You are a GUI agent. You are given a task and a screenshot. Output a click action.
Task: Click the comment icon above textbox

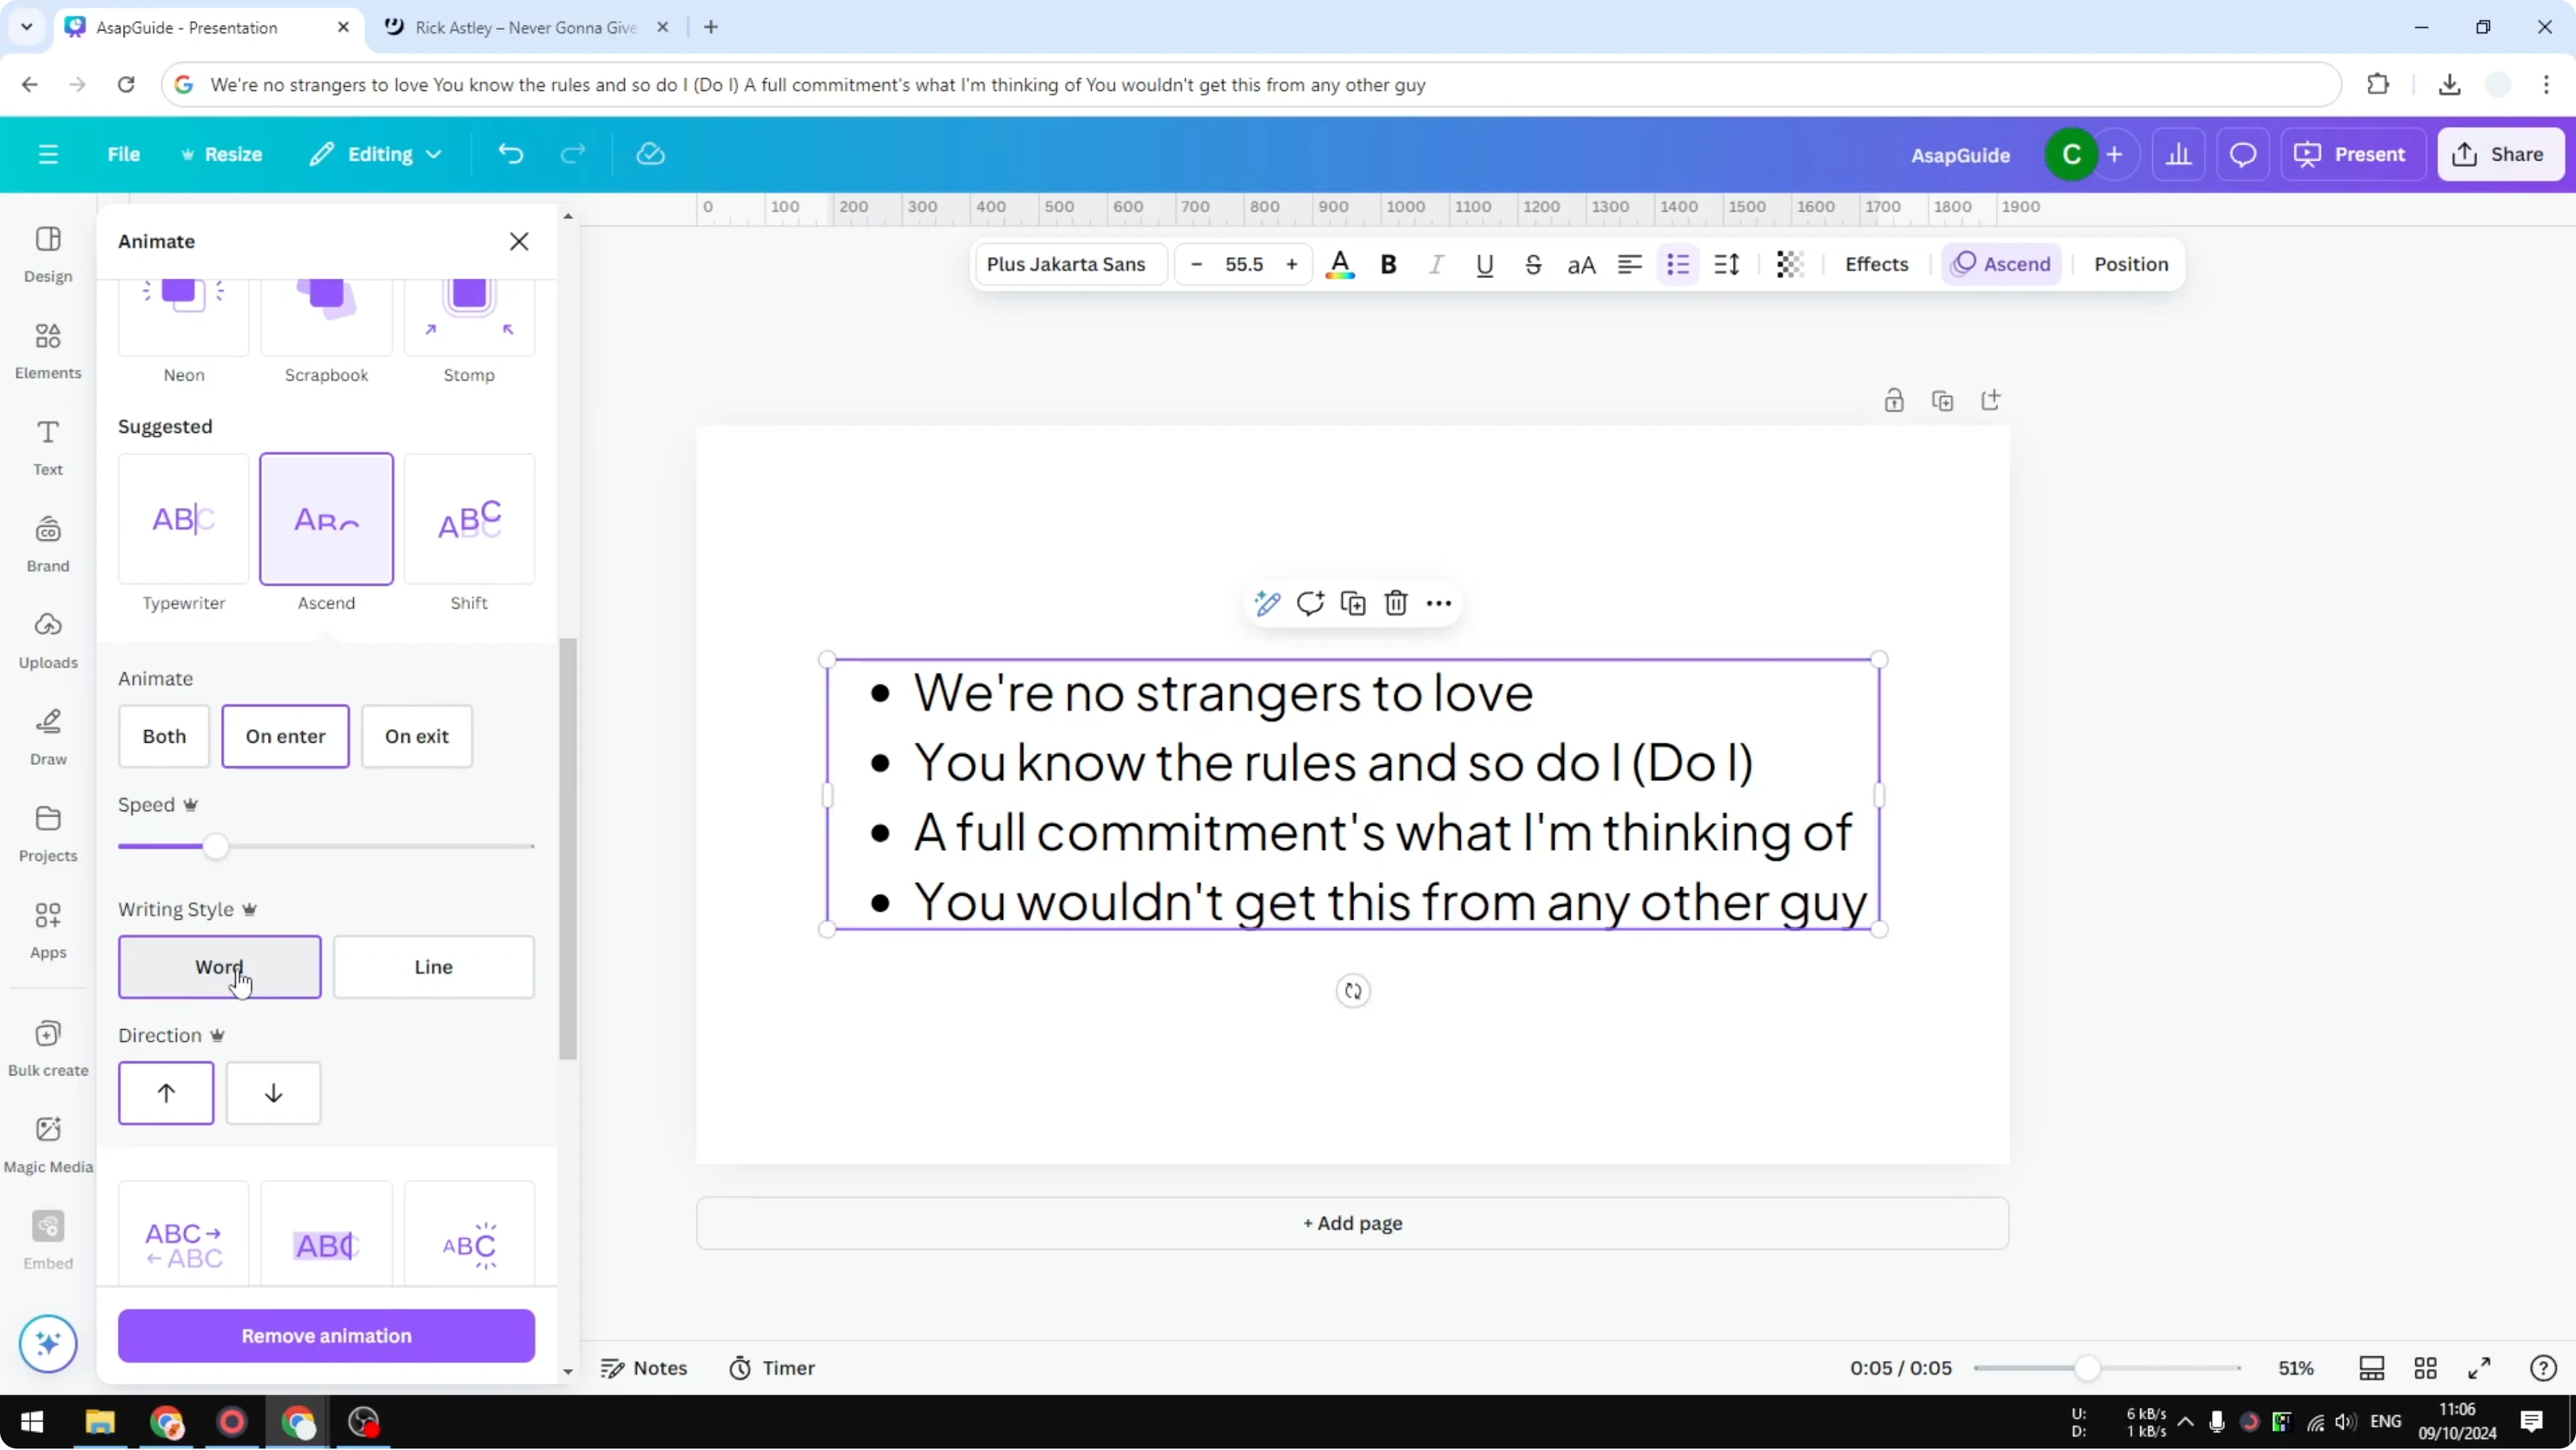pyautogui.click(x=1310, y=603)
